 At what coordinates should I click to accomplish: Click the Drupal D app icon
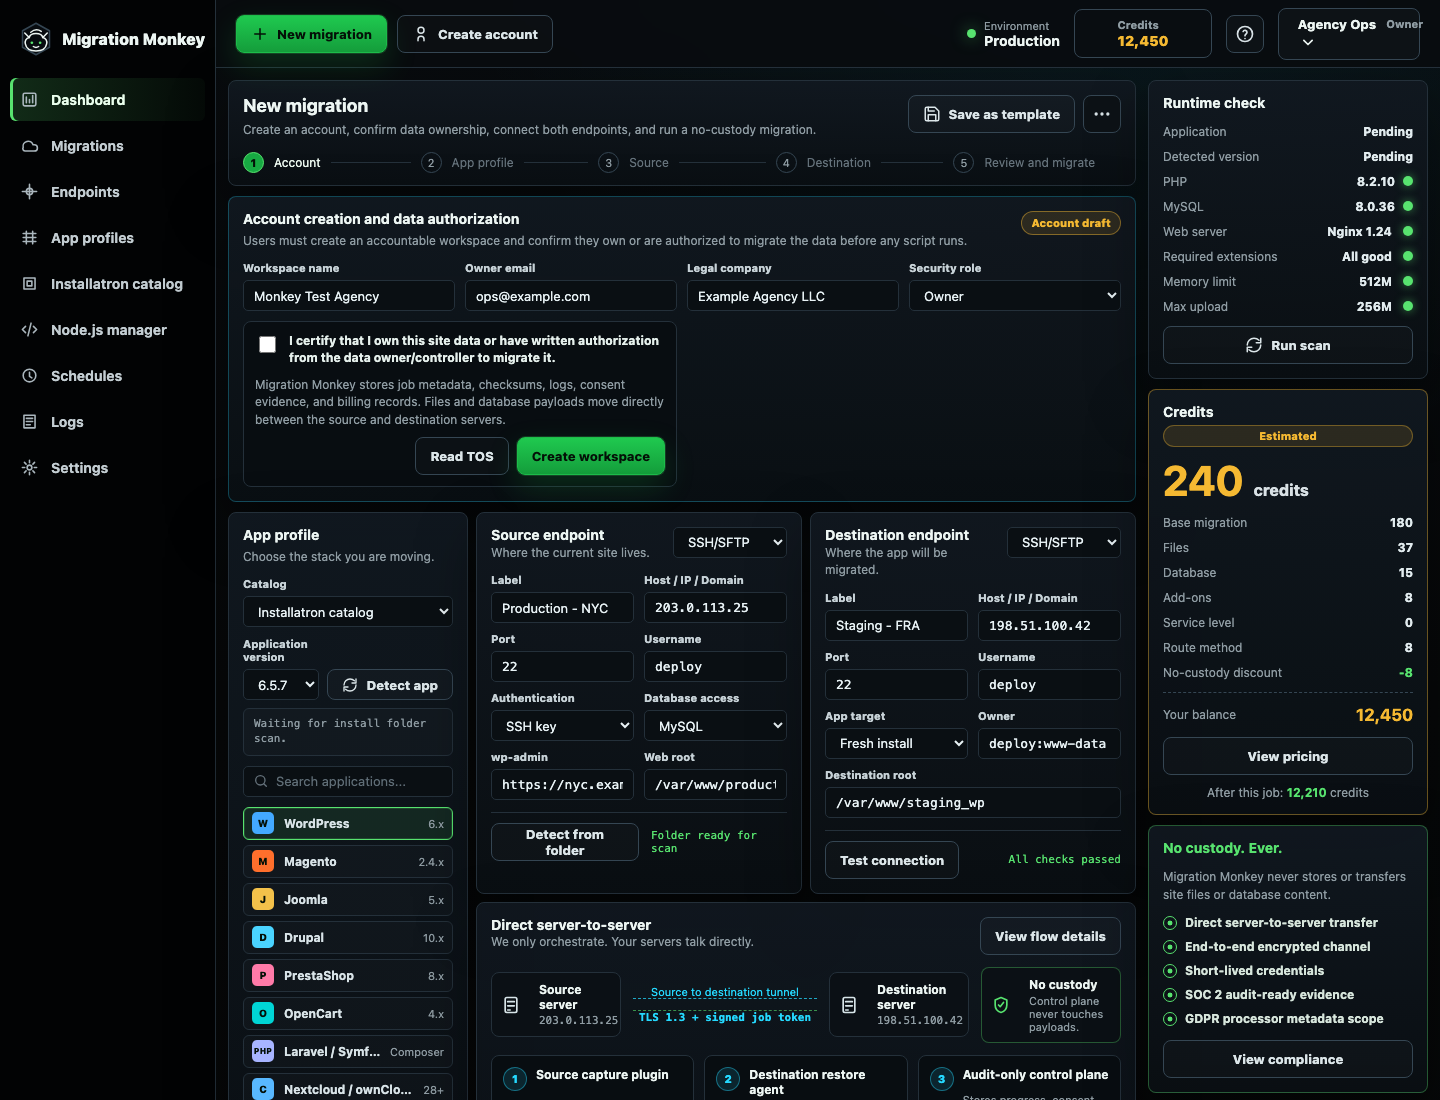coord(263,937)
